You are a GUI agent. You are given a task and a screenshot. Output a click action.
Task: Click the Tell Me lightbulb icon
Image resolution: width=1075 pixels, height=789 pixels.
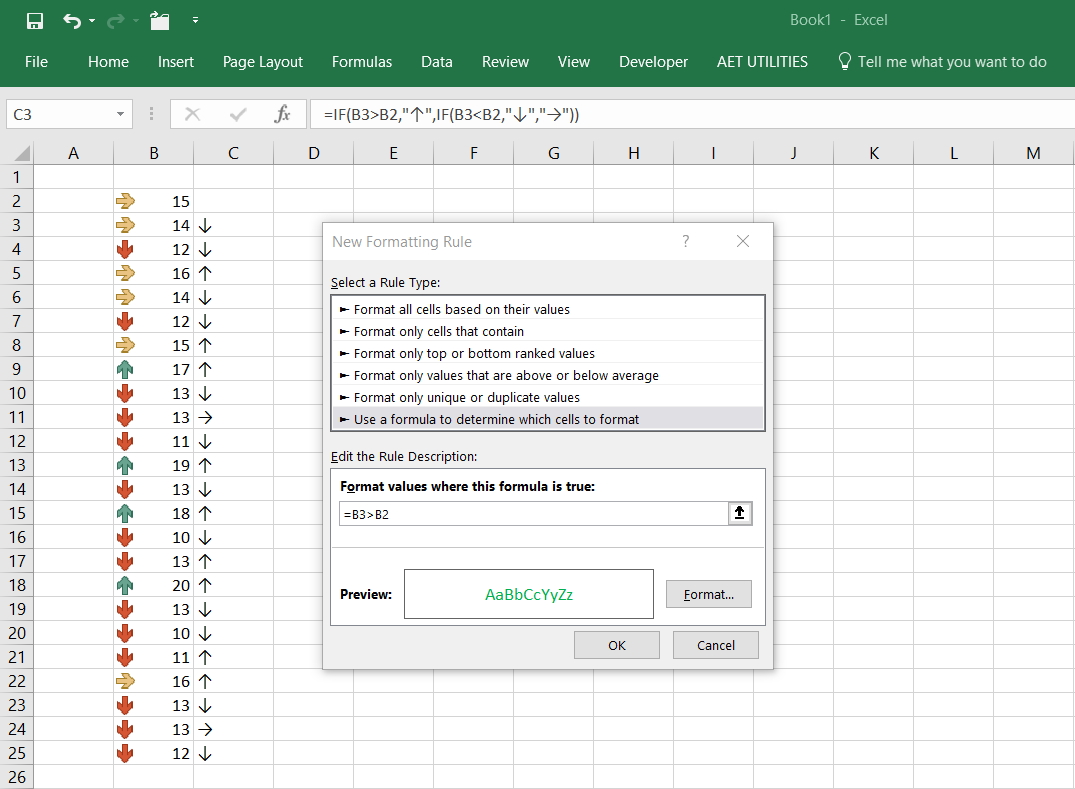coord(845,61)
